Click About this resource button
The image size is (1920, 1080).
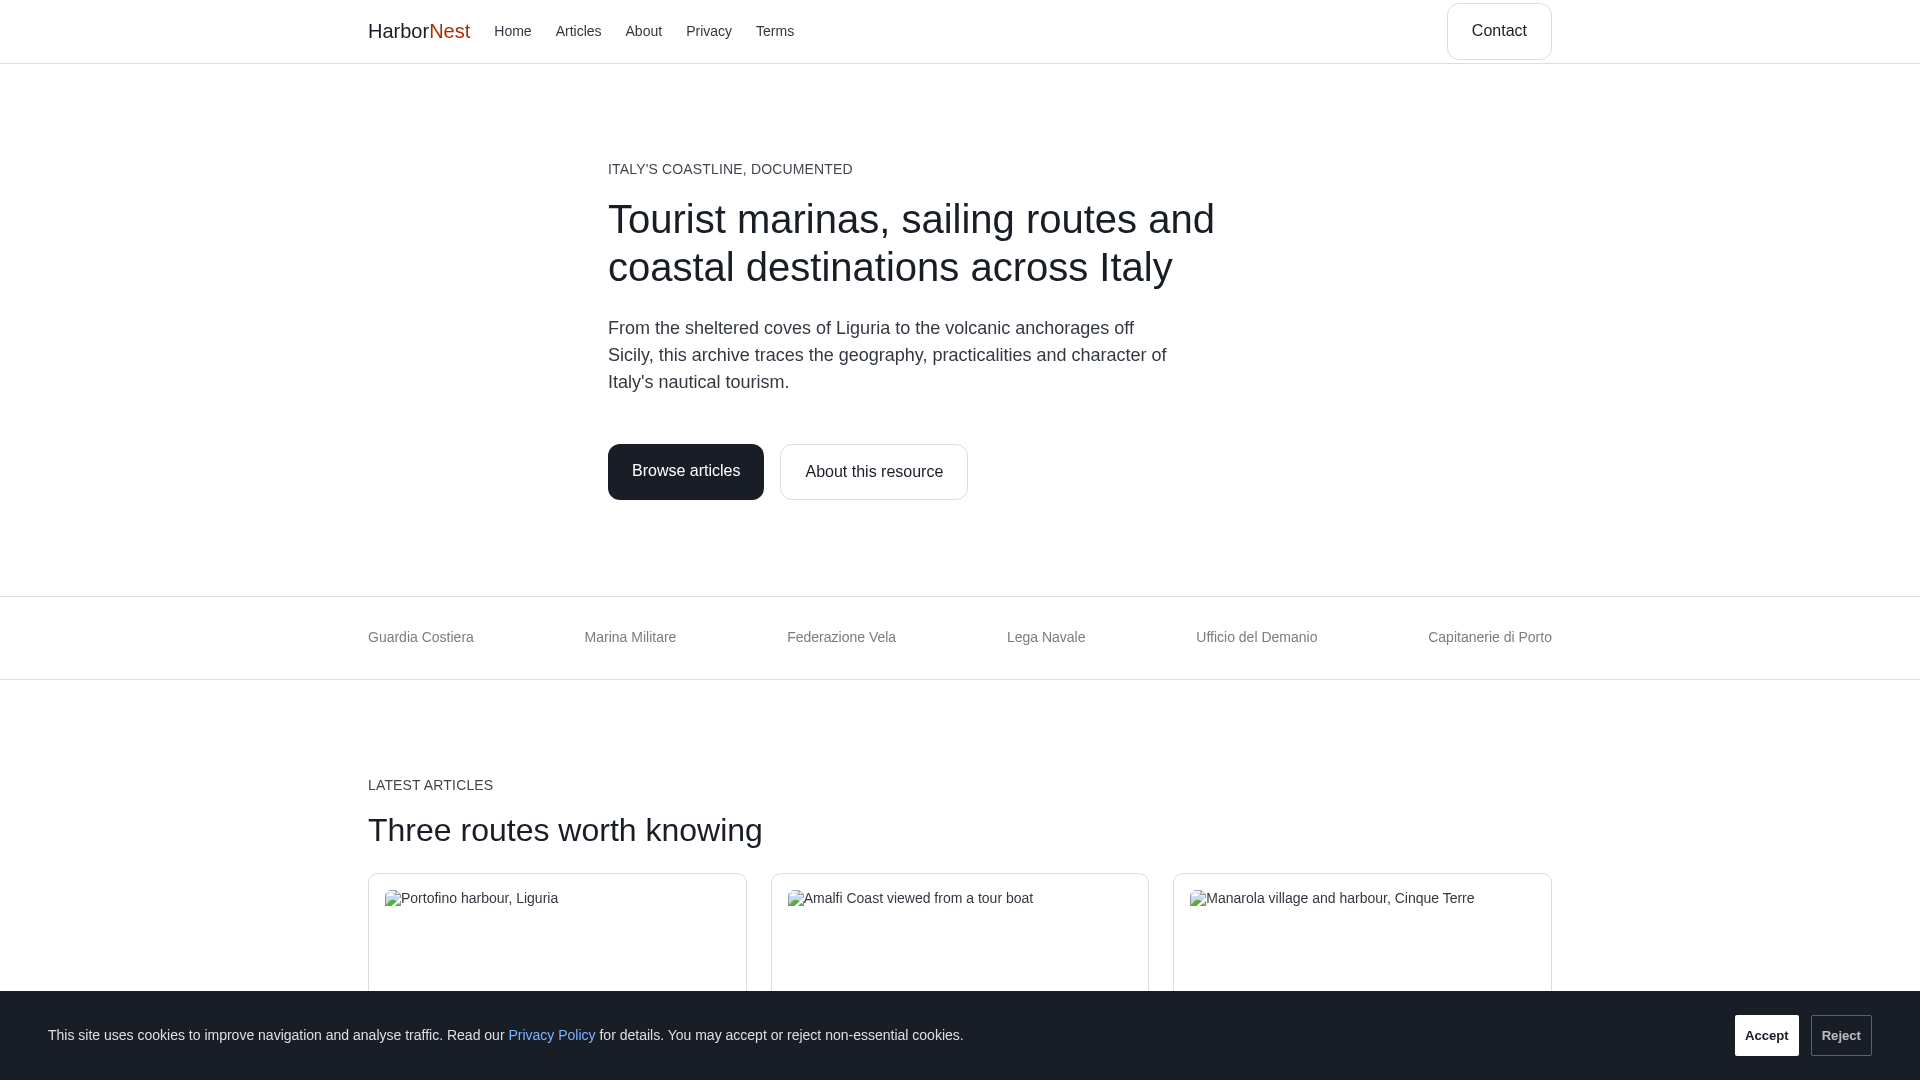[x=873, y=471]
